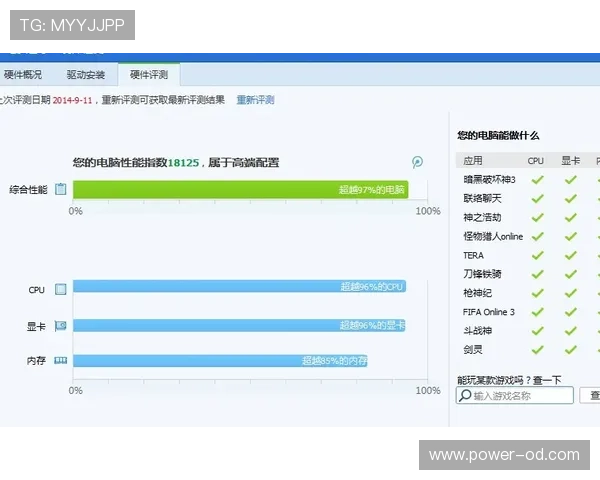Click the 综合性能 clipboard icon
This screenshot has height=480, width=600.
60,189
